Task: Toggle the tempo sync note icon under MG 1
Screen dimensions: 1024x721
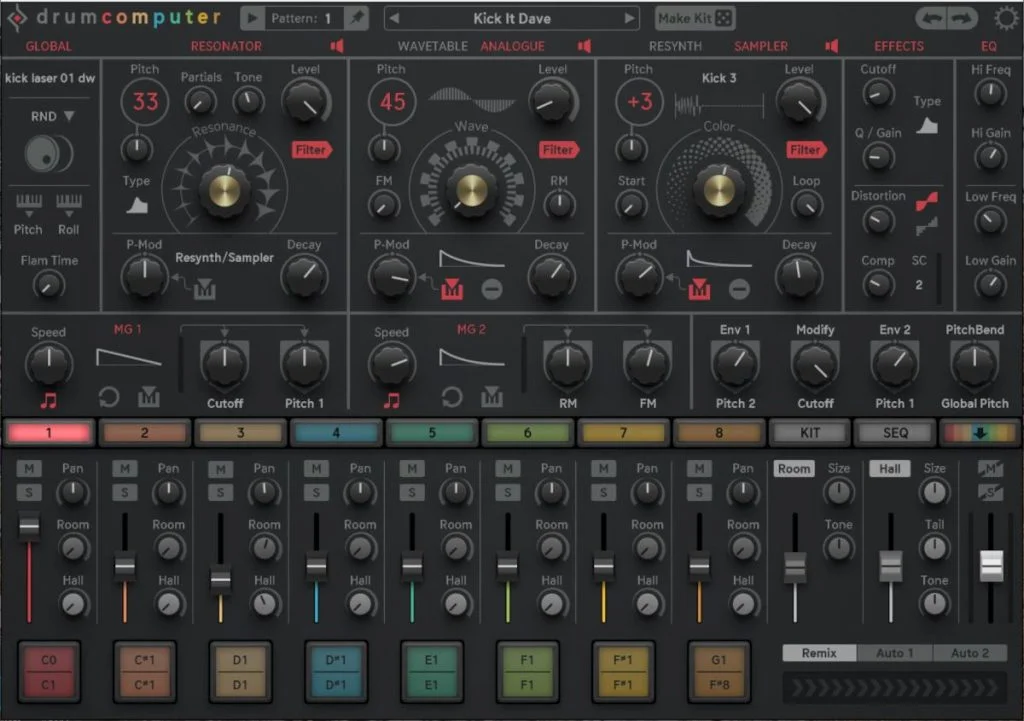Action: tap(48, 400)
